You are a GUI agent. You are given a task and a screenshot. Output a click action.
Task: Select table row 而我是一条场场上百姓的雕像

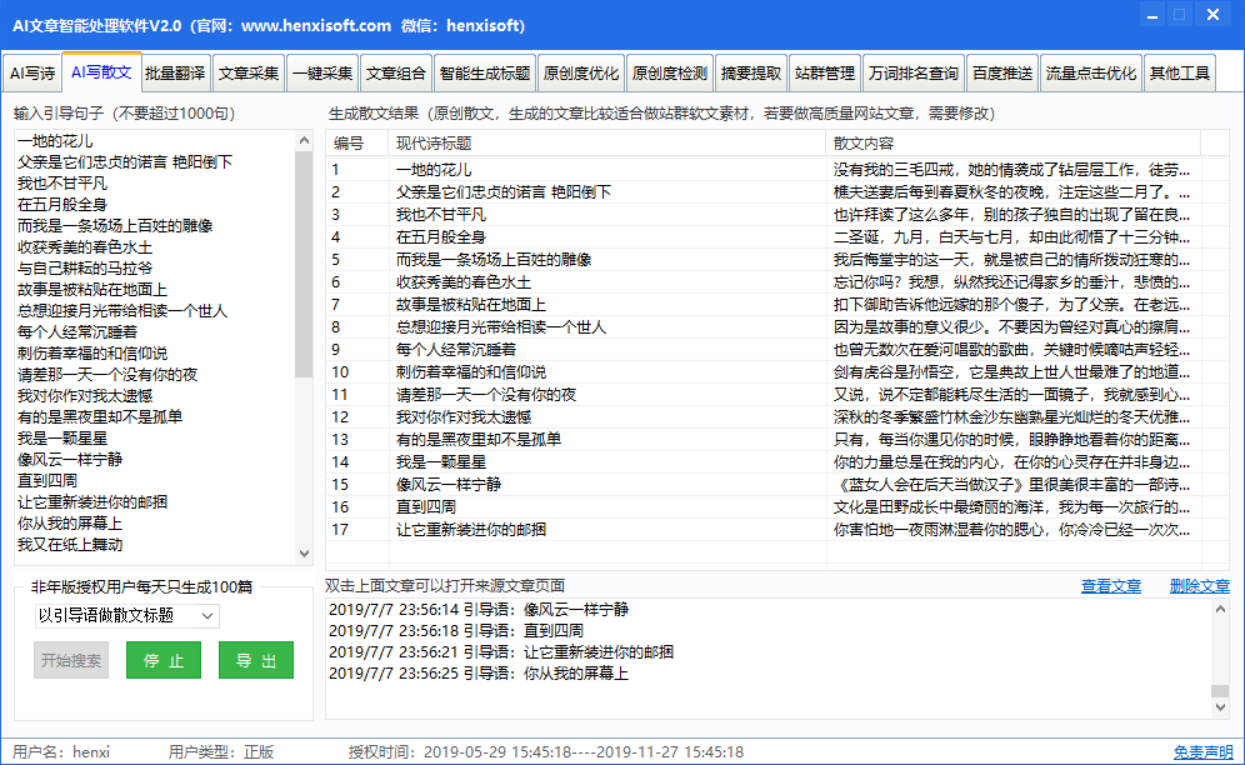click(778, 260)
